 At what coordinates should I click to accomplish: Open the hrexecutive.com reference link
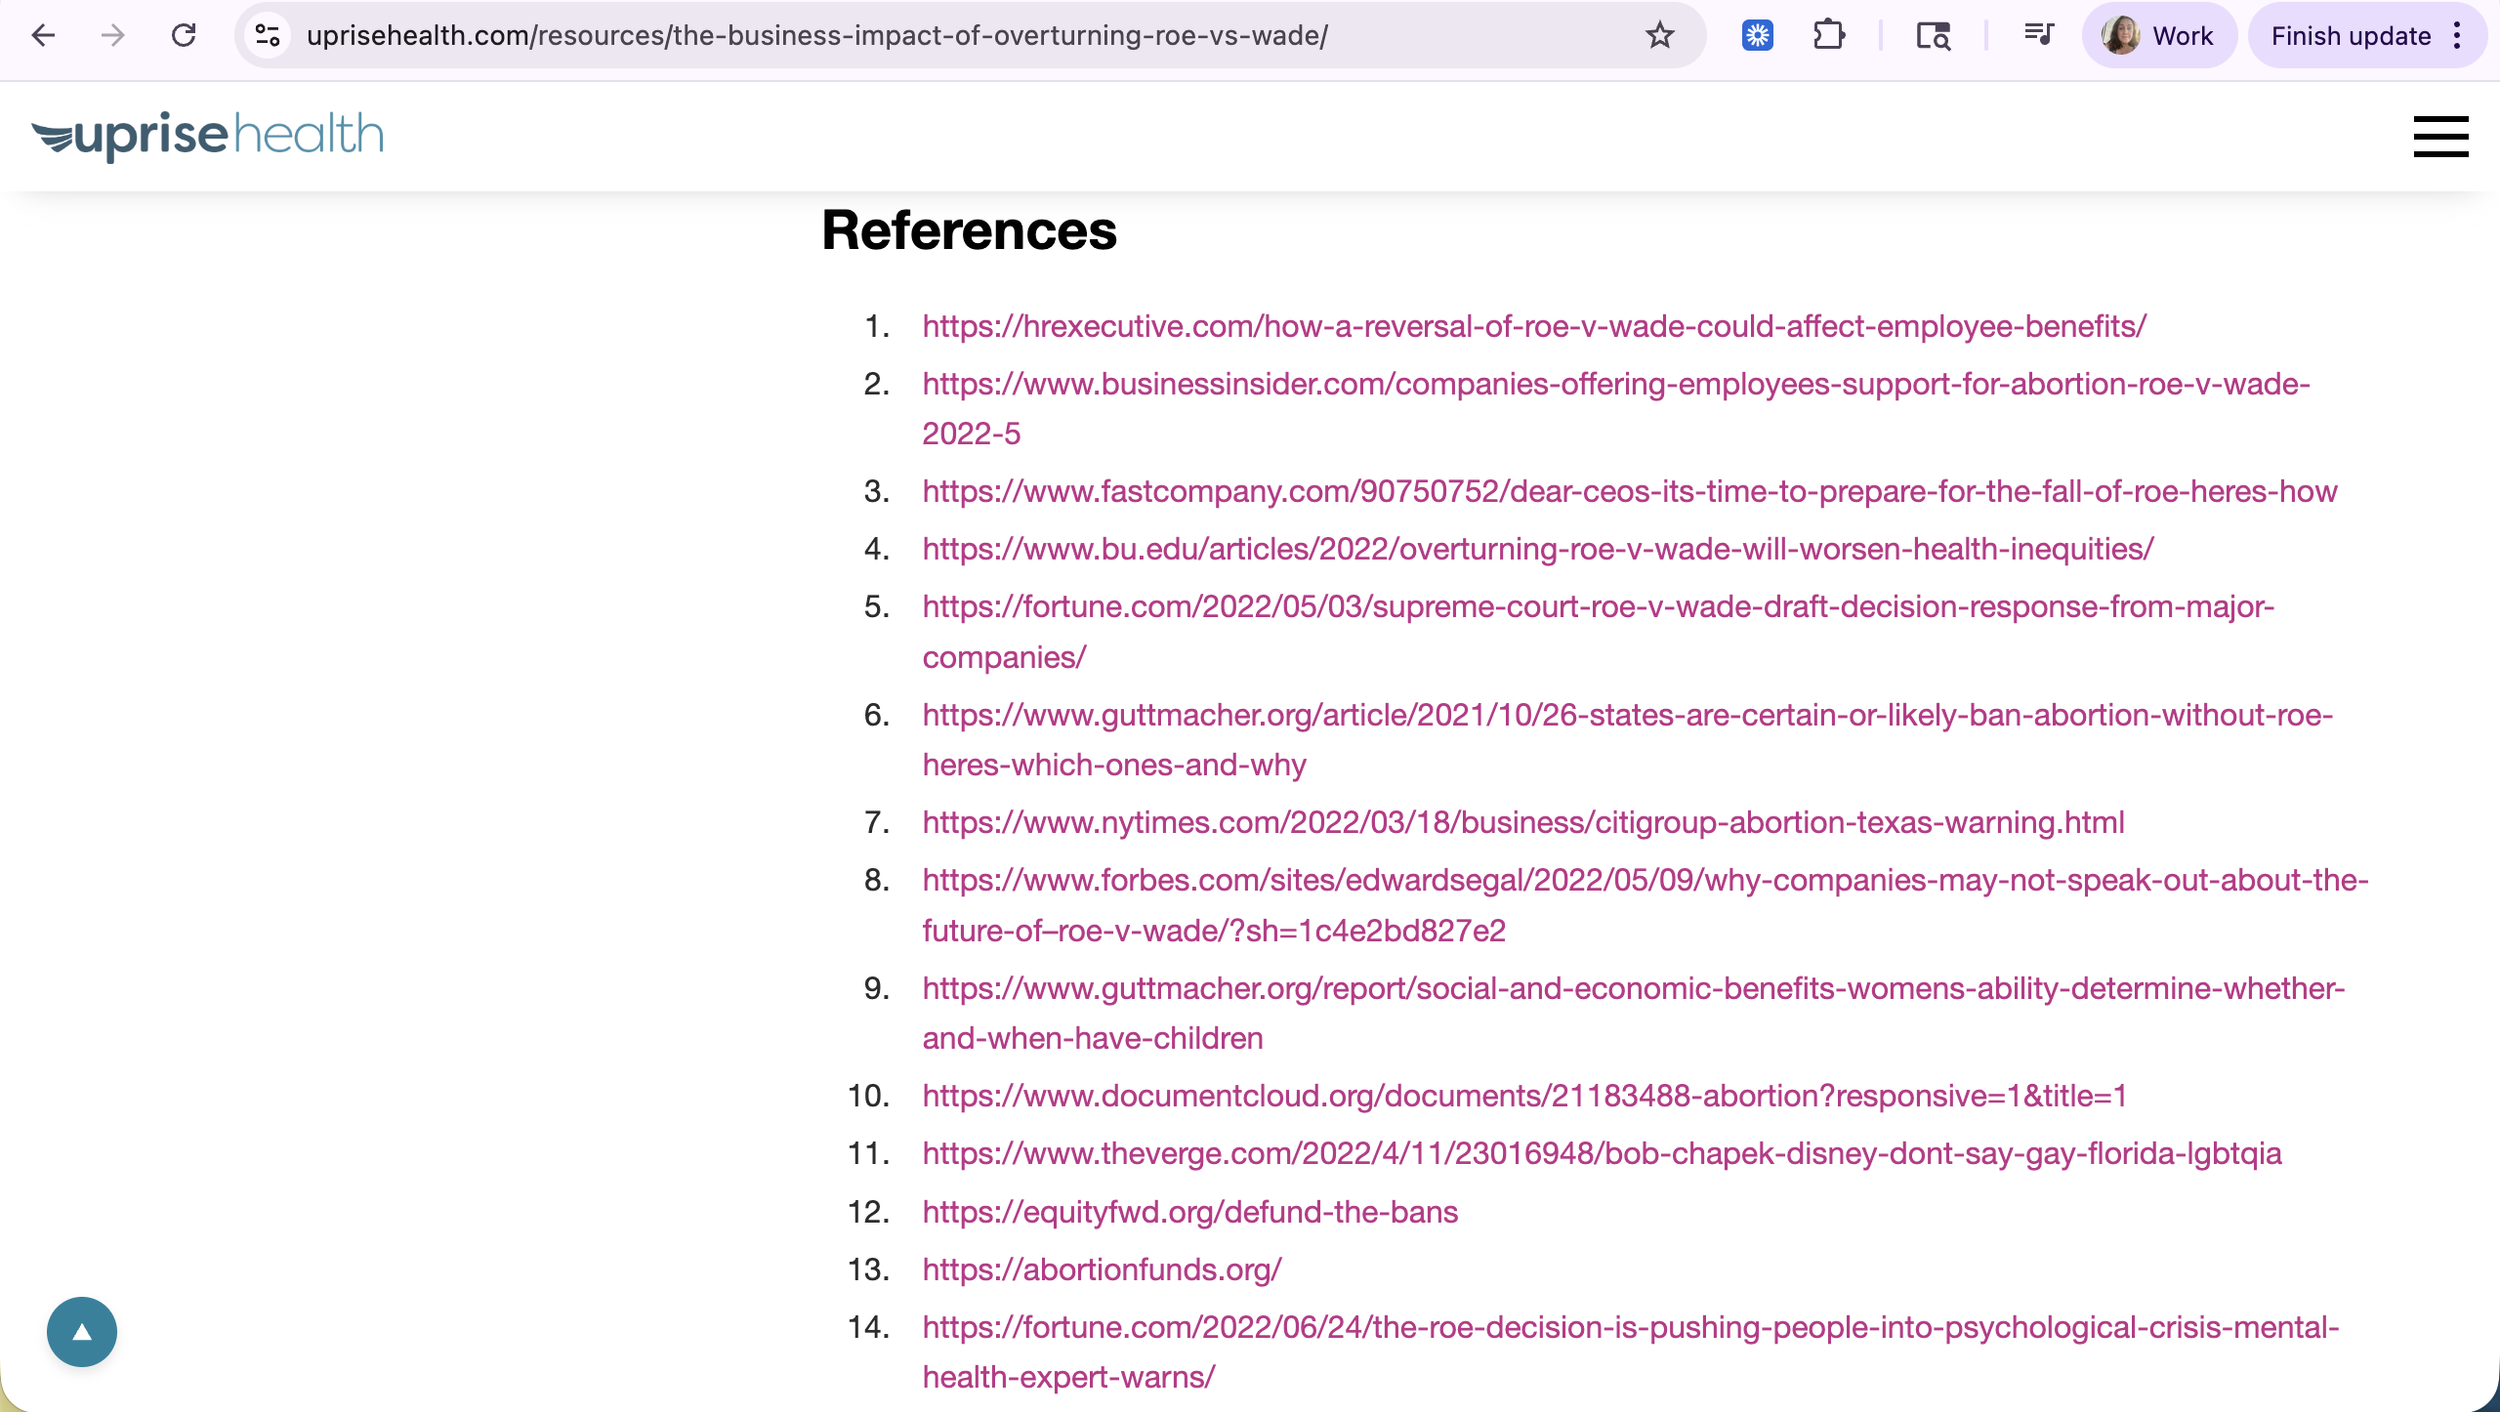point(1533,327)
